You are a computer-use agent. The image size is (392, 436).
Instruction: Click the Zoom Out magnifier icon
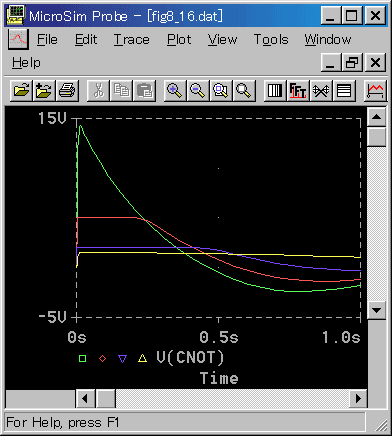click(198, 90)
